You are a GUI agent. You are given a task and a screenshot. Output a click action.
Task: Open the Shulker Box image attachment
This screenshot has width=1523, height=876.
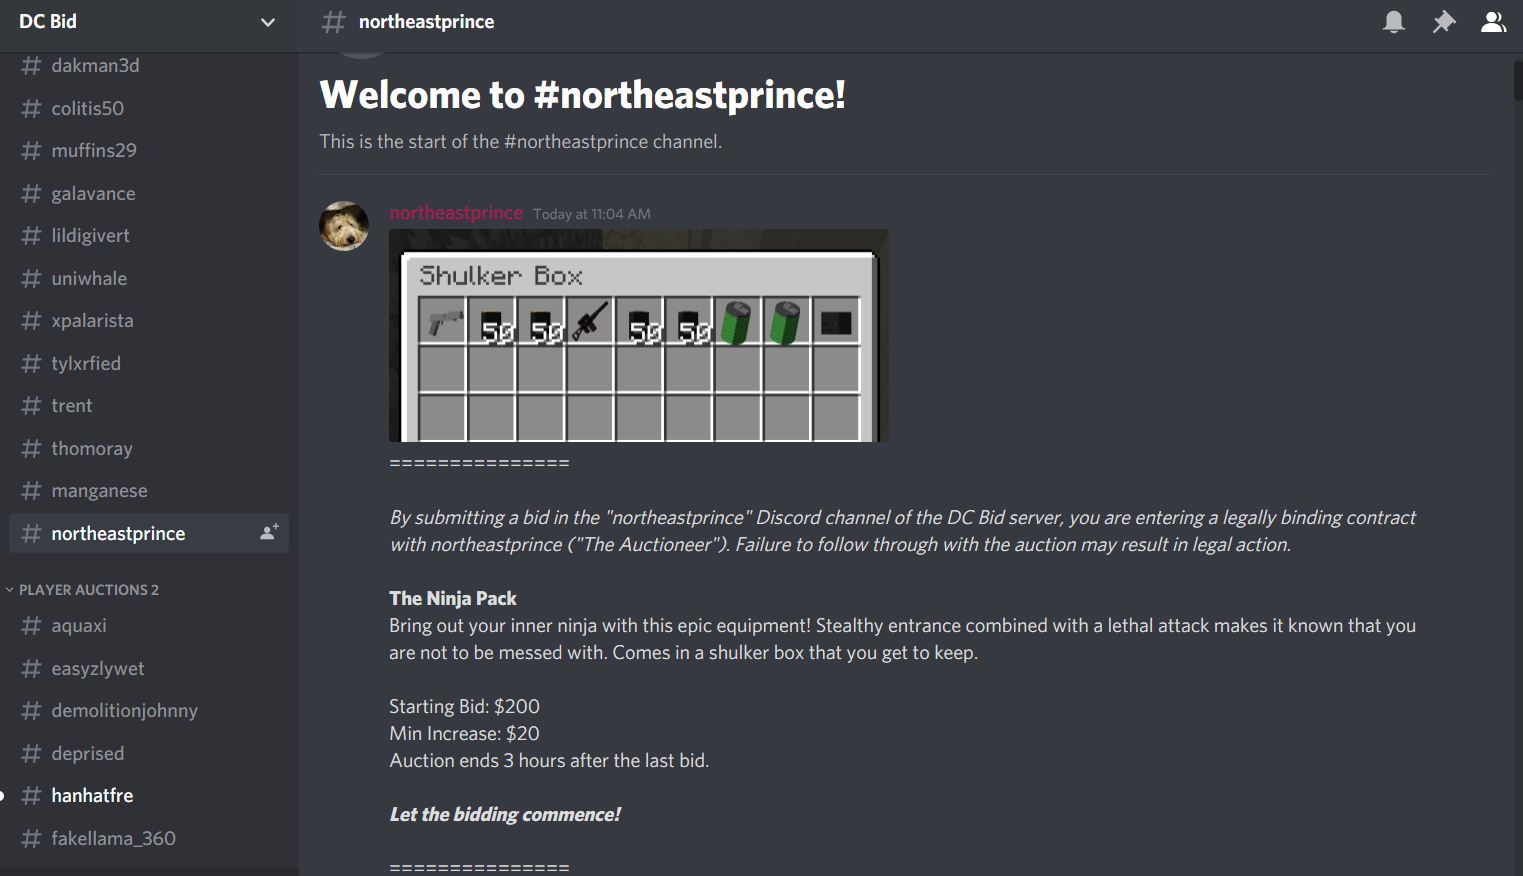[x=638, y=335]
